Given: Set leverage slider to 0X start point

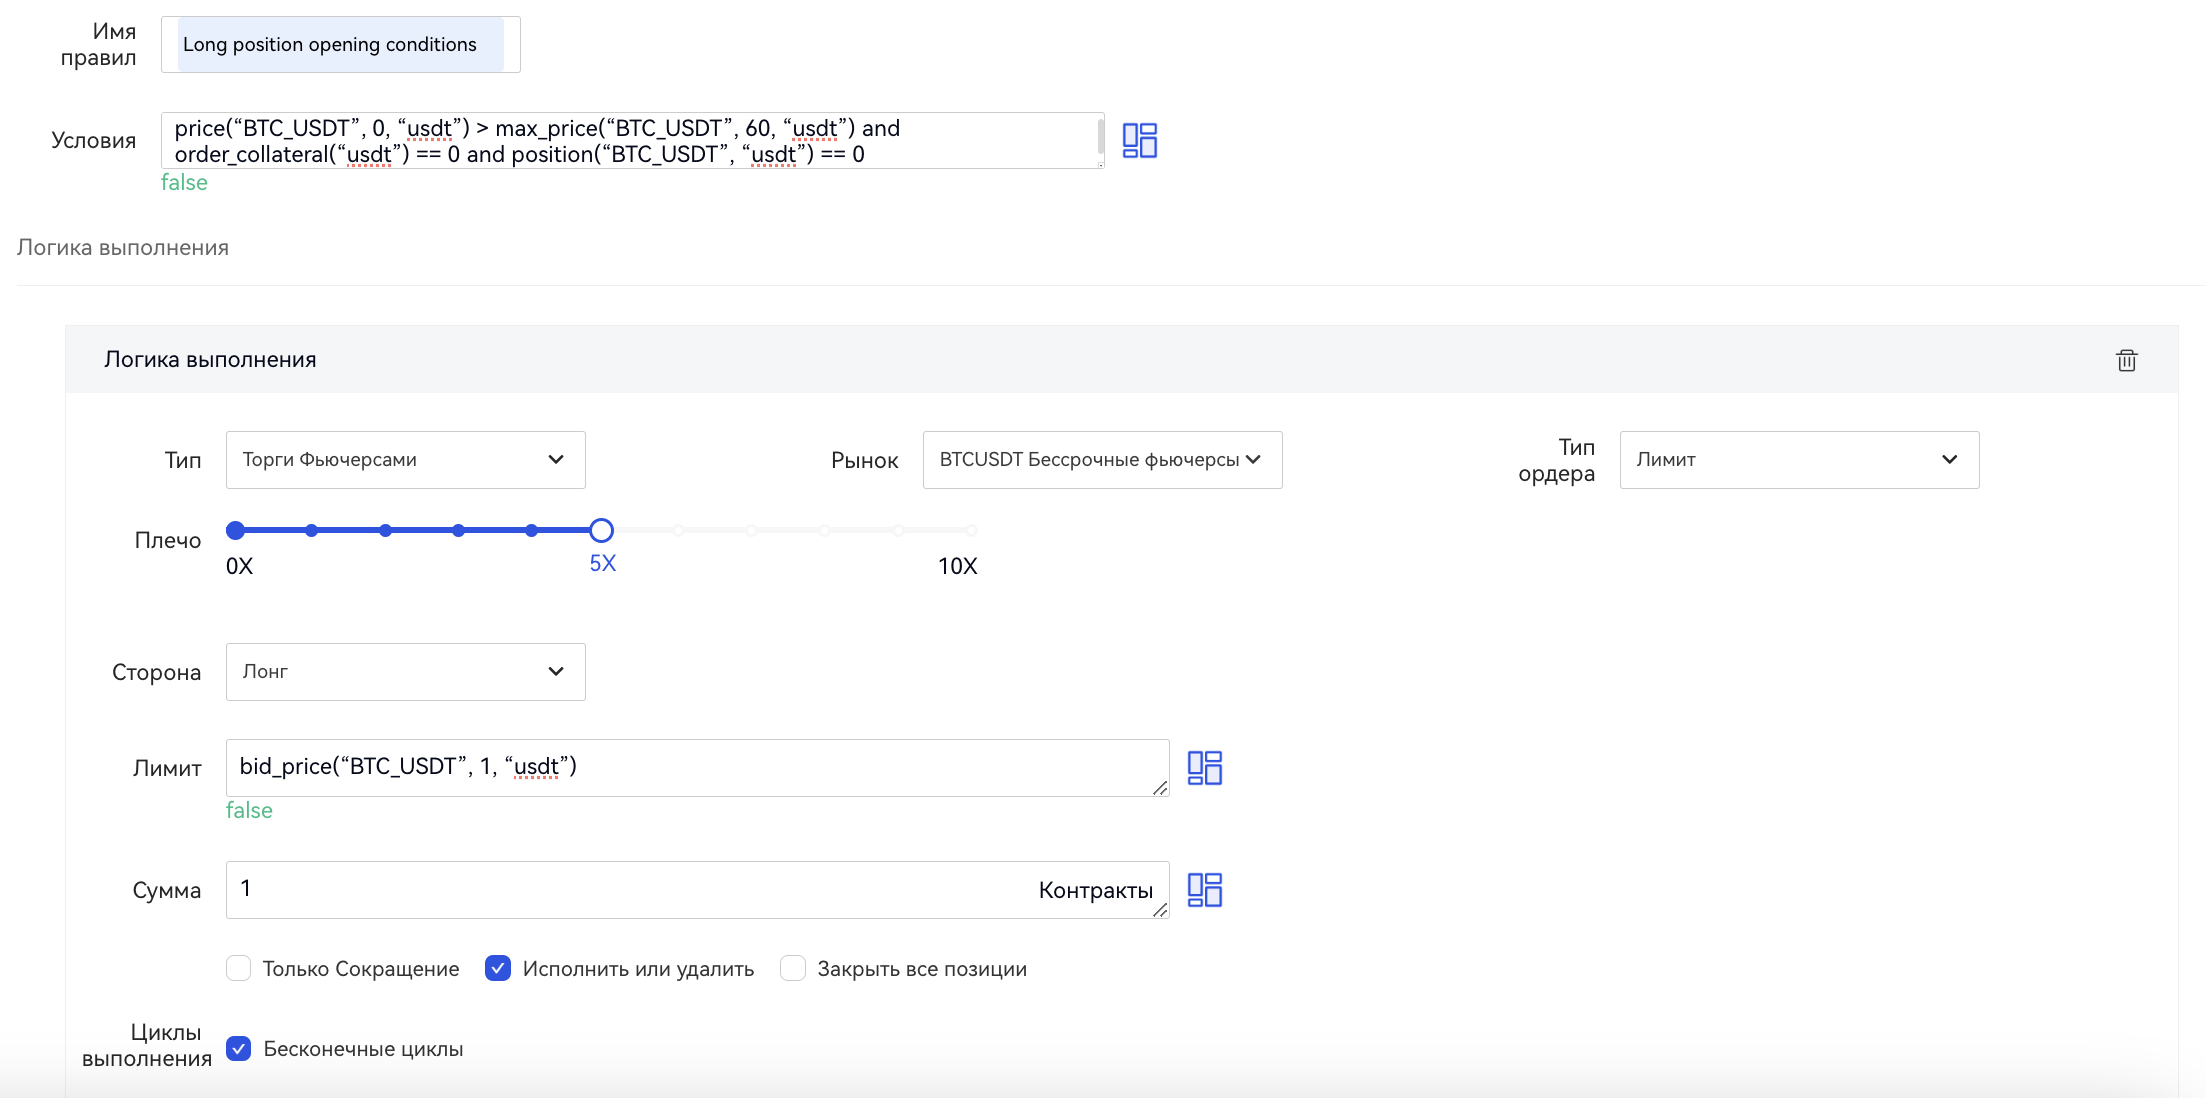Looking at the screenshot, I should point(236,530).
